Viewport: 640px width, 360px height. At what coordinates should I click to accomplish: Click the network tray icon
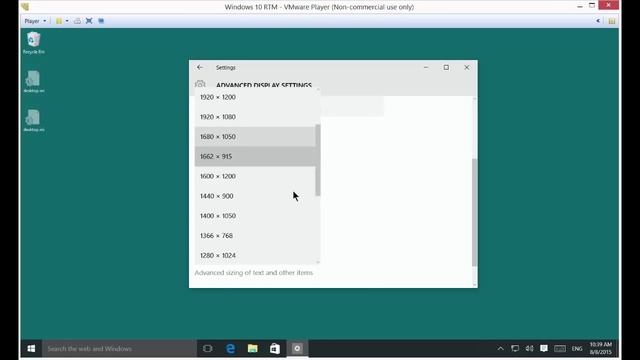click(515, 349)
